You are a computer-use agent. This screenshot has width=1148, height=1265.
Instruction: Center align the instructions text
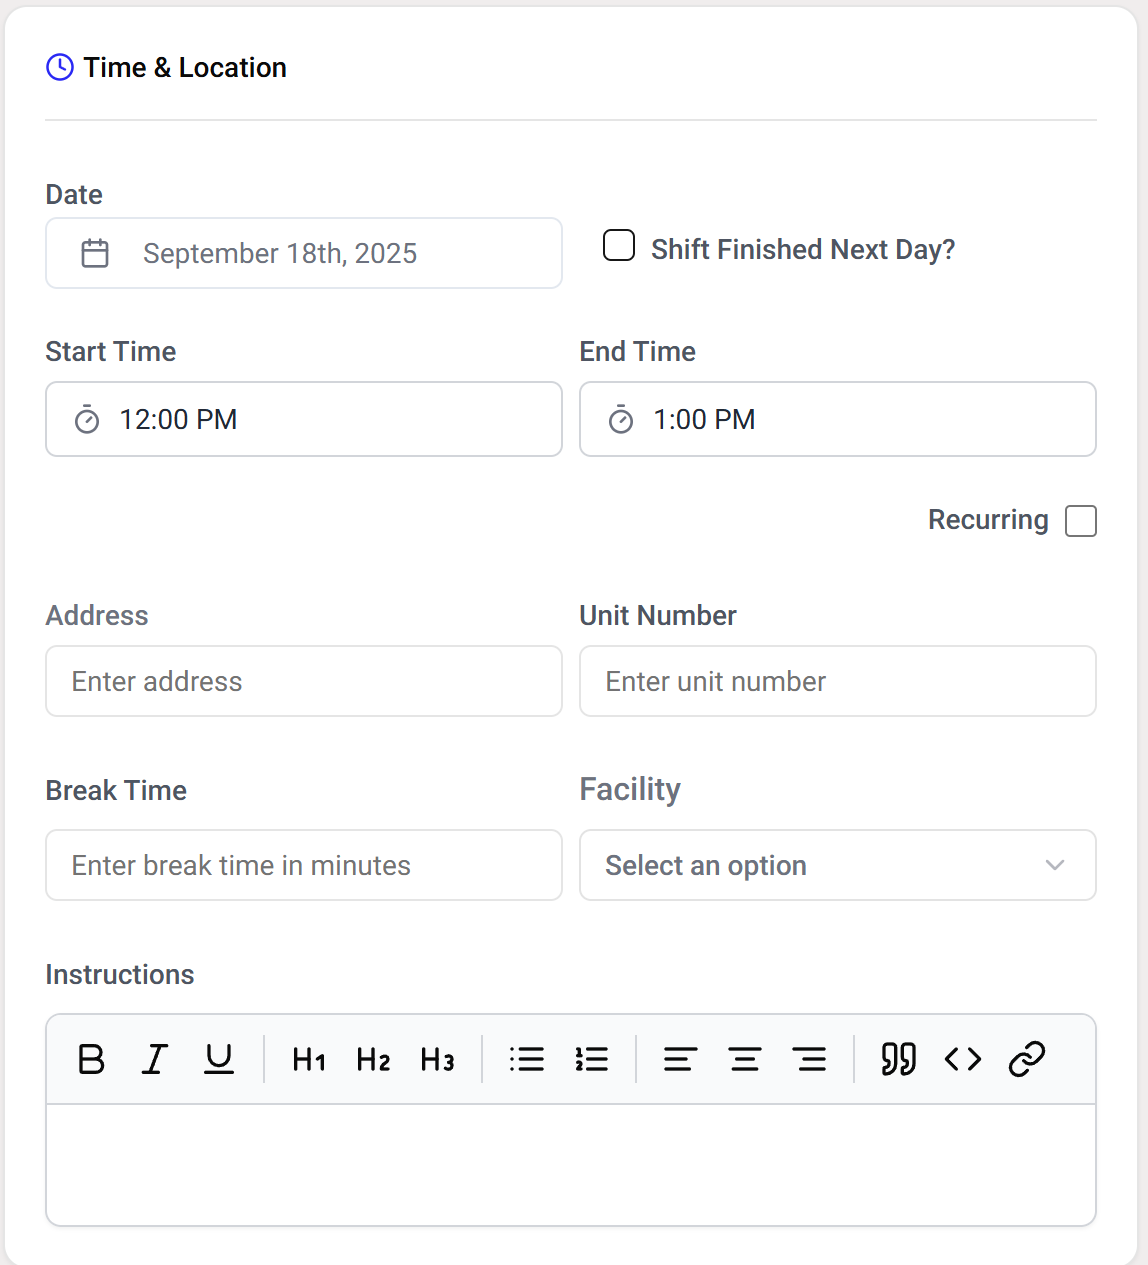(745, 1059)
